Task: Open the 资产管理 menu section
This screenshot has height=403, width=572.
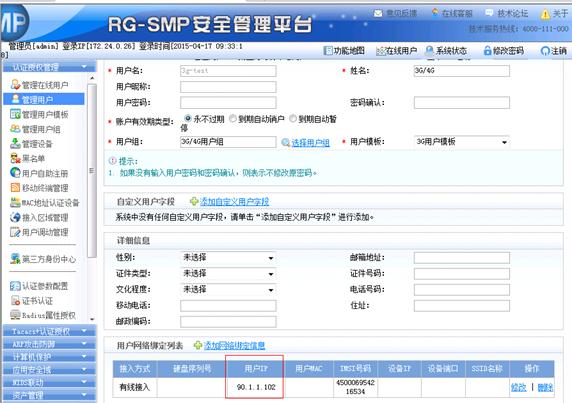Action: click(49, 395)
